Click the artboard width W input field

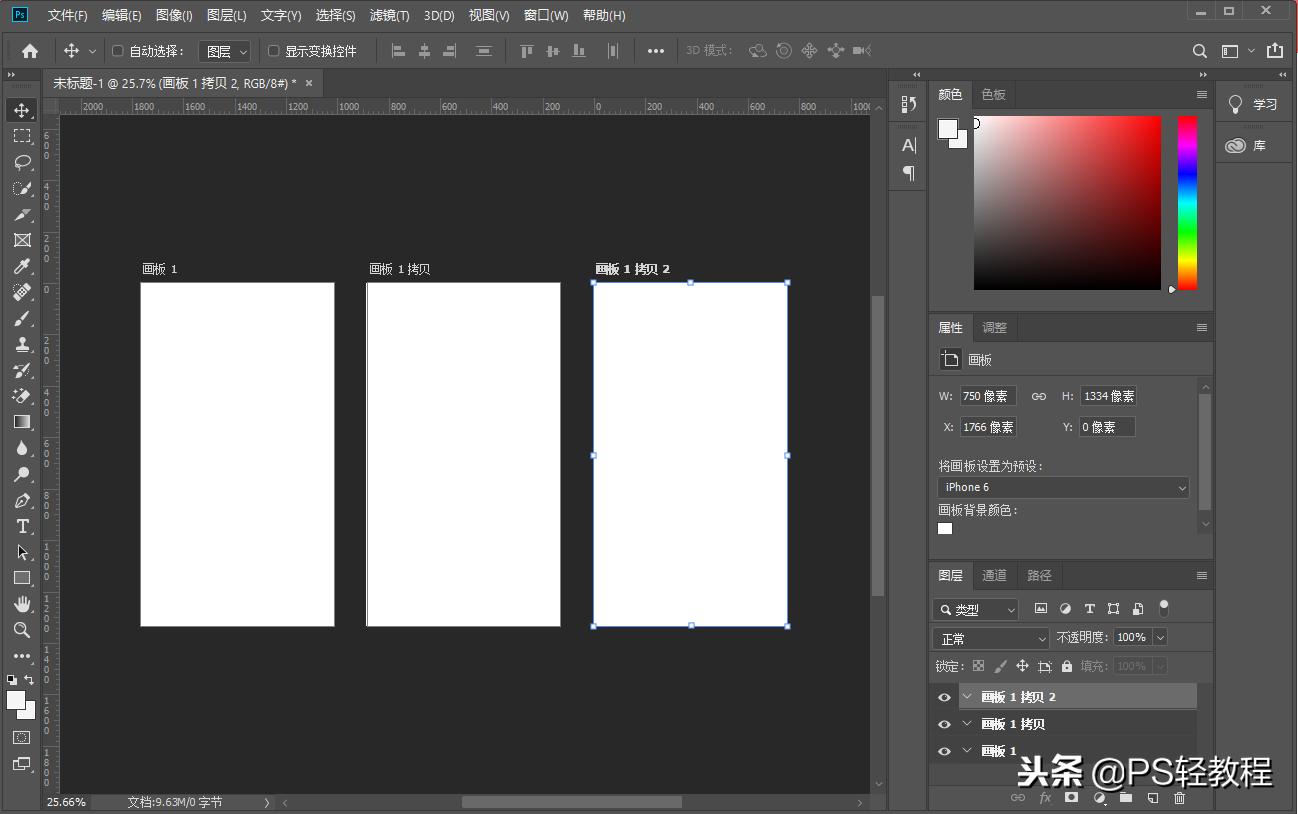(987, 396)
